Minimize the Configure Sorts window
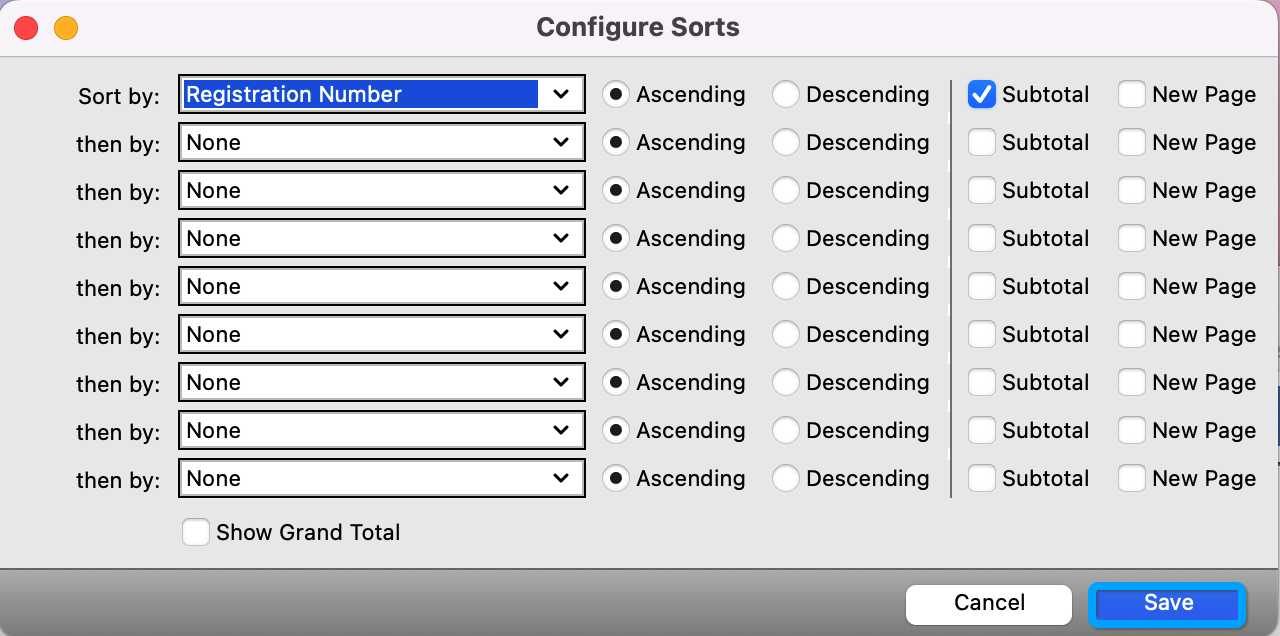 (x=66, y=28)
